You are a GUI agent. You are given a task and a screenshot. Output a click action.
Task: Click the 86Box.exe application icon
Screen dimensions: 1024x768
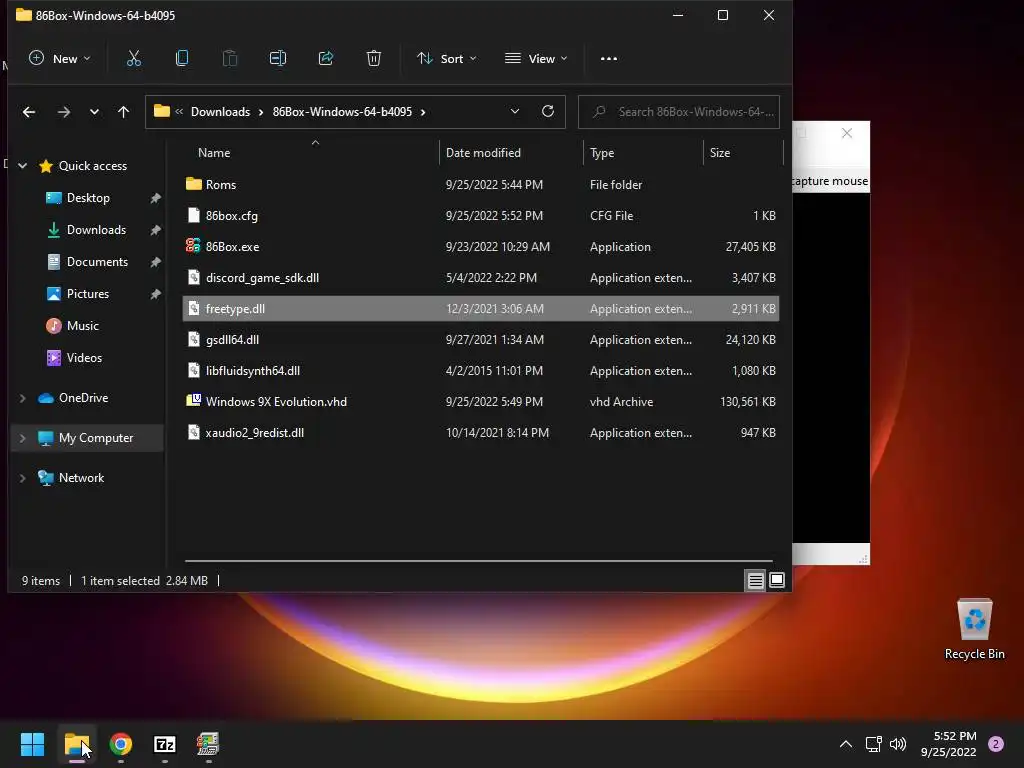193,246
